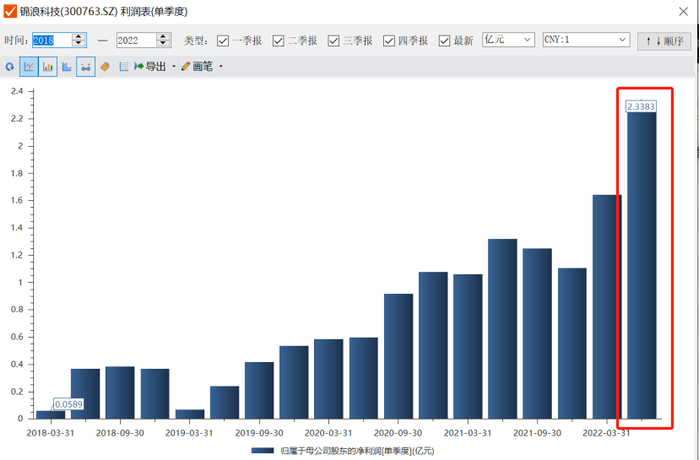The height and width of the screenshot is (460, 700).
Task: Switch to line chart view
Action: [29, 67]
